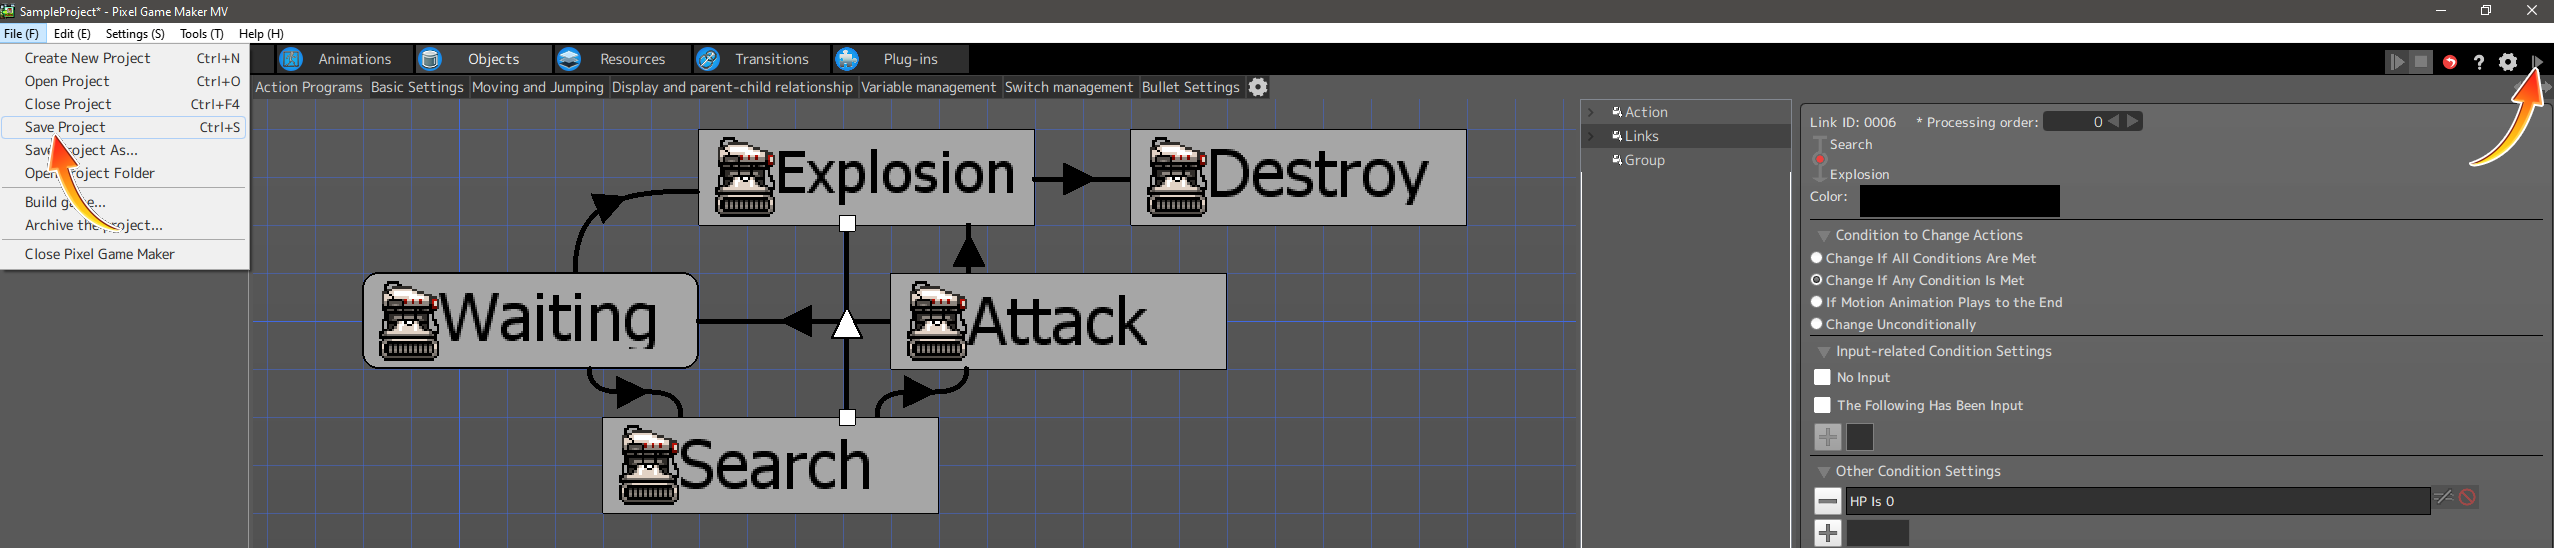Remove HP Is 0 condition with minus button
The height and width of the screenshot is (548, 2554).
[1828, 501]
